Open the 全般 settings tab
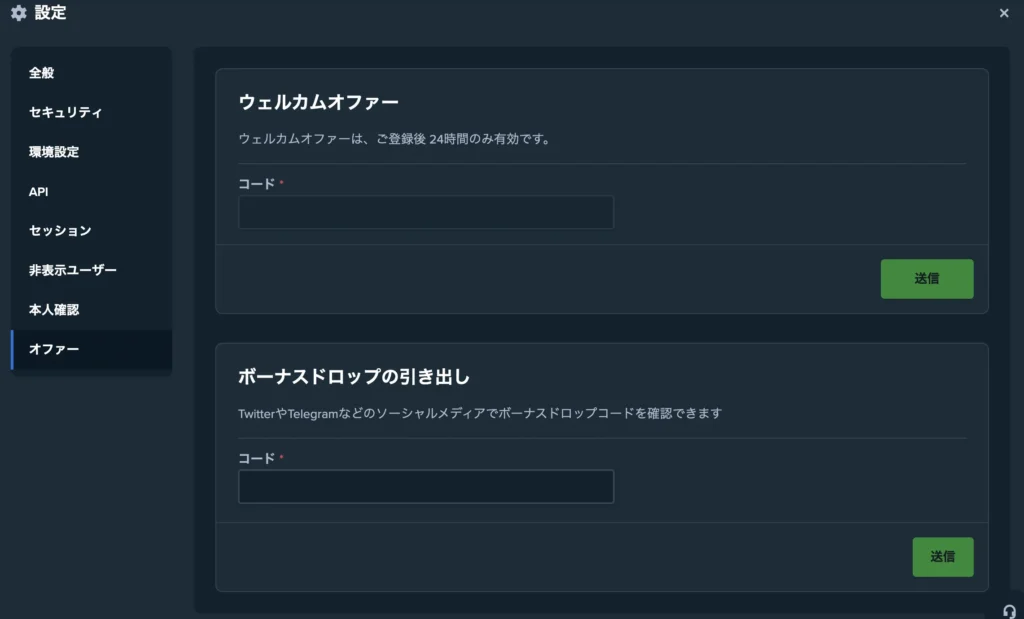The width and height of the screenshot is (1024, 619). (x=42, y=73)
